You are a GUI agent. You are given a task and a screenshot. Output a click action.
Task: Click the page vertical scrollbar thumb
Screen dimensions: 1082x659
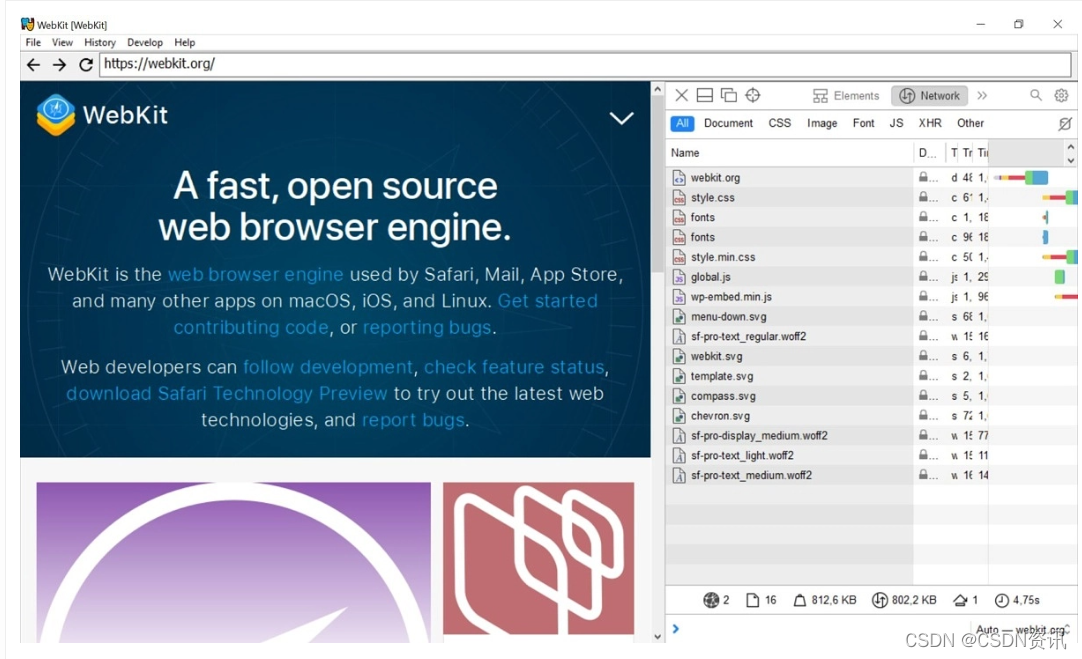pyautogui.click(x=658, y=186)
